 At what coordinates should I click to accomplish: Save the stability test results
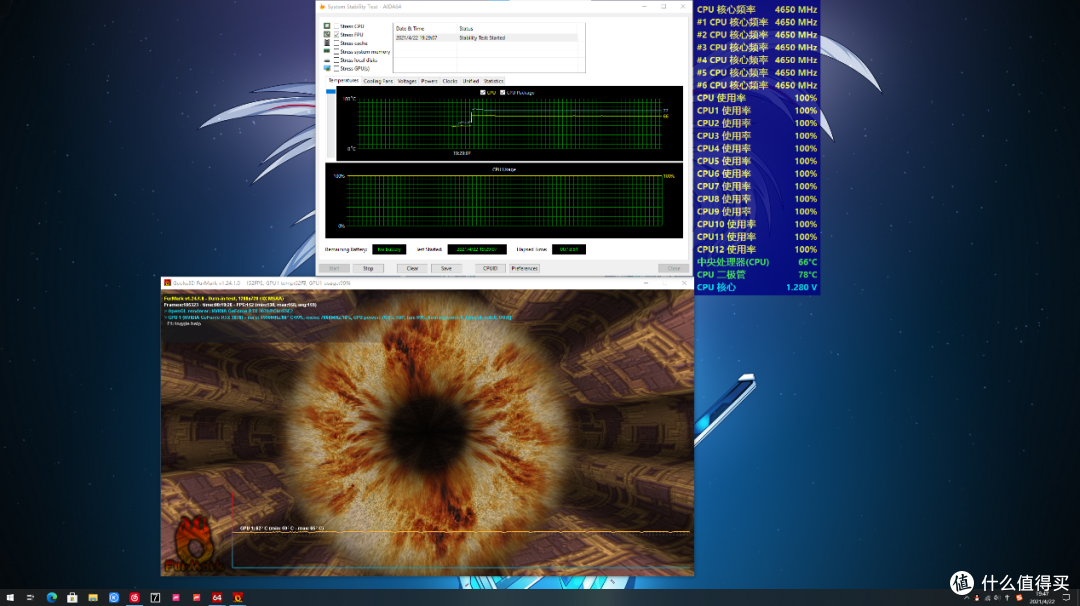click(x=446, y=269)
